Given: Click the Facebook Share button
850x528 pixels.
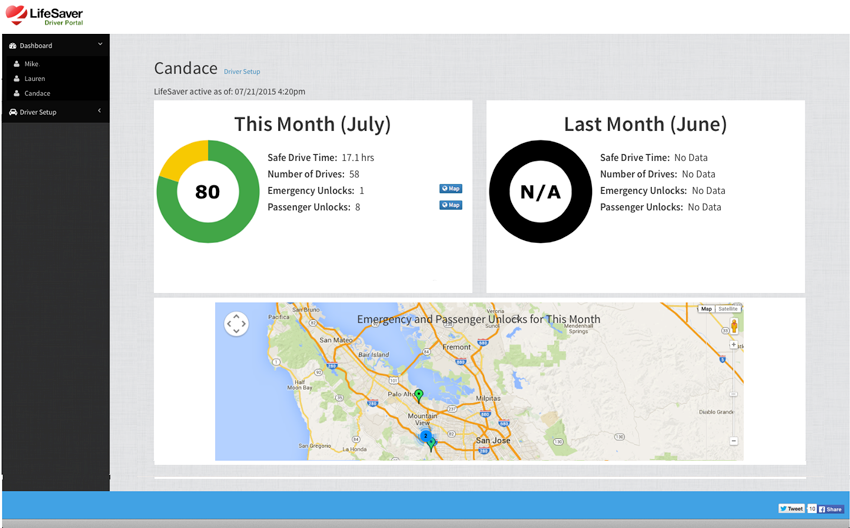Looking at the screenshot, I should click(x=830, y=509).
